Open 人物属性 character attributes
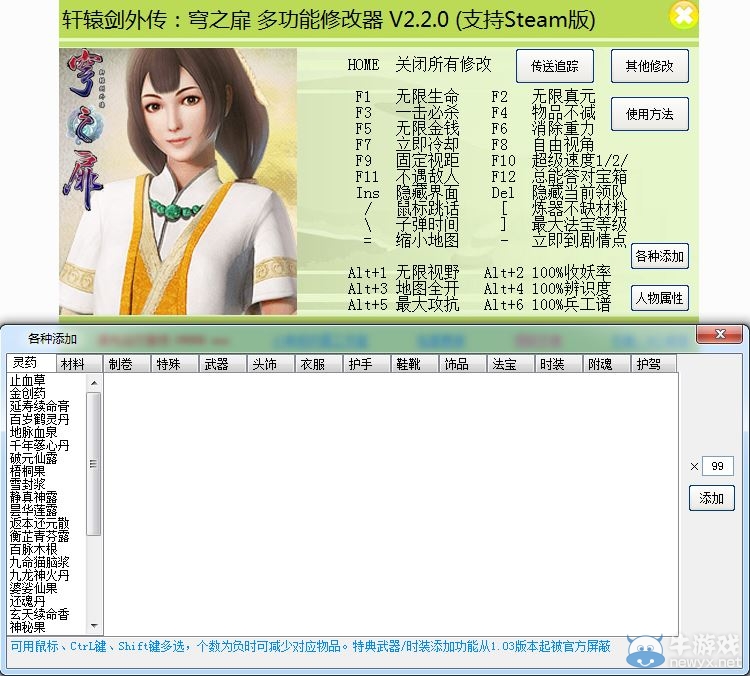This screenshot has width=750, height=676. (x=660, y=298)
